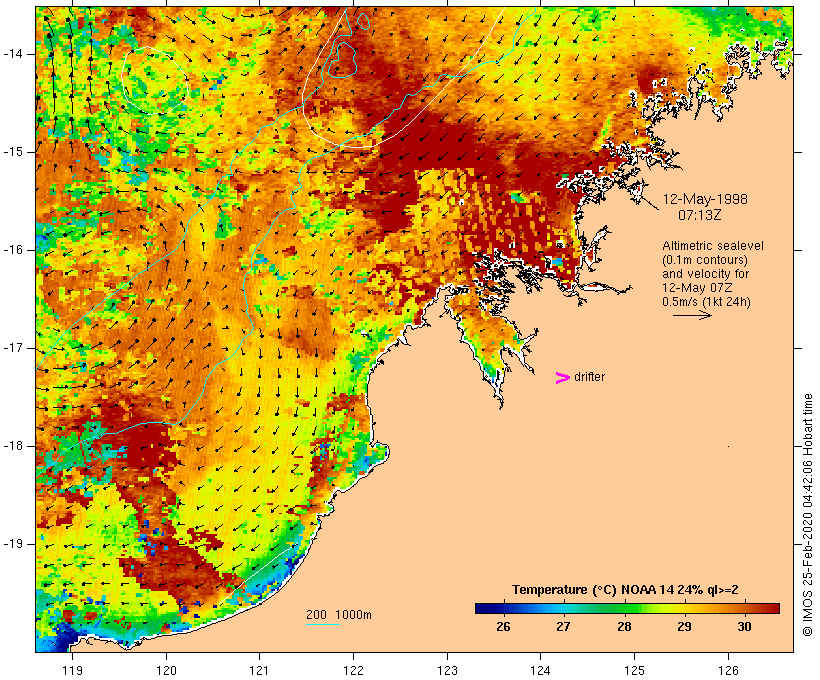The image size is (820, 680).
Task: Click the colorbar label '28'
Action: pyautogui.click(x=624, y=626)
